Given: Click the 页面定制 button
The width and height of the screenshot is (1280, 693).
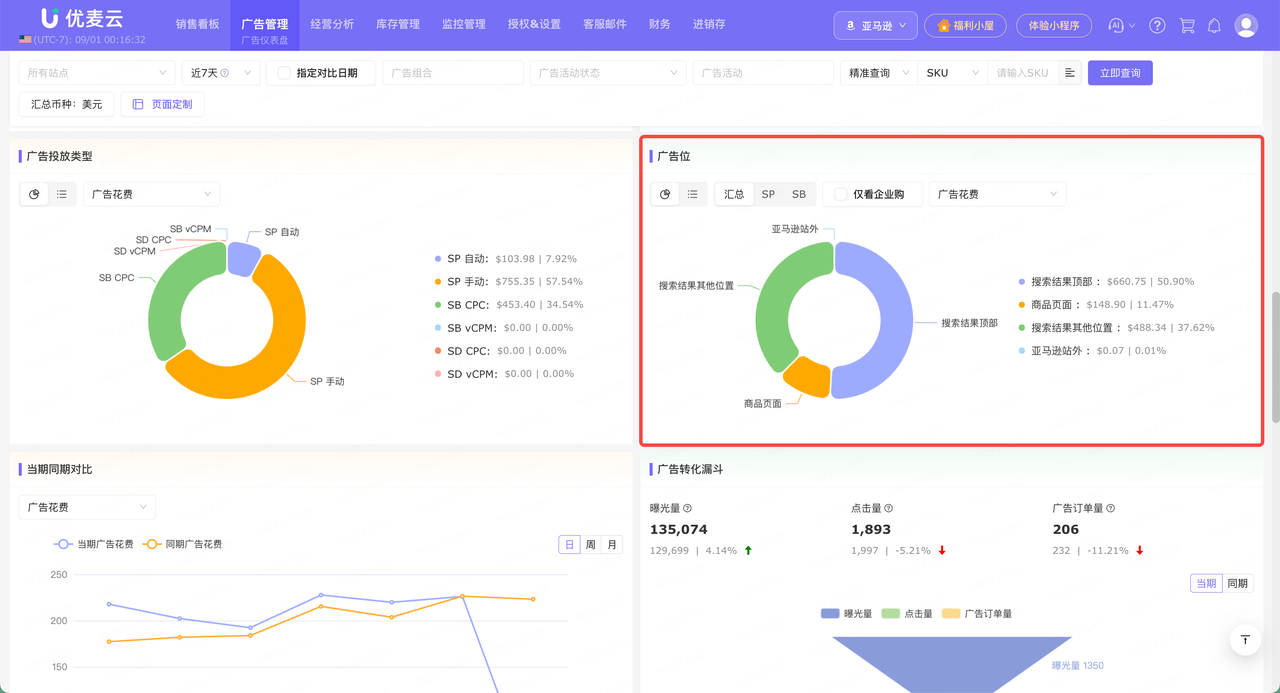Looking at the screenshot, I should [x=162, y=104].
